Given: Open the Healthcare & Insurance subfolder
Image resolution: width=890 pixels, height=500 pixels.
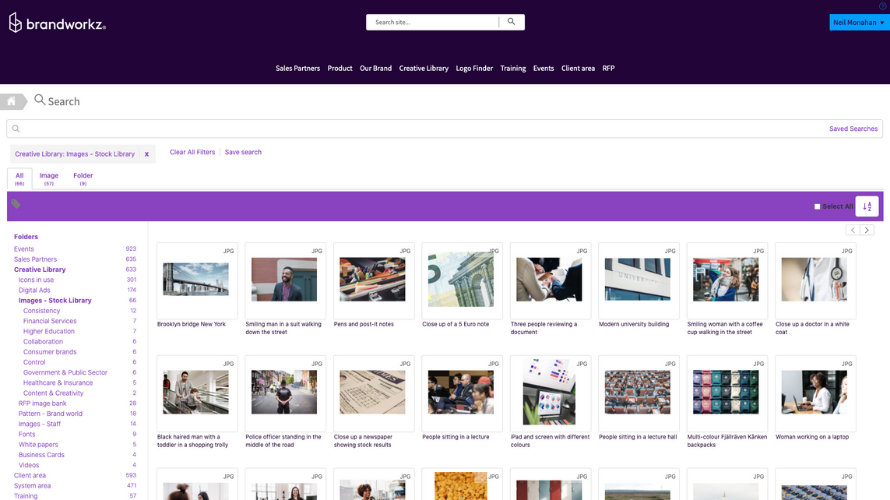Looking at the screenshot, I should (58, 383).
